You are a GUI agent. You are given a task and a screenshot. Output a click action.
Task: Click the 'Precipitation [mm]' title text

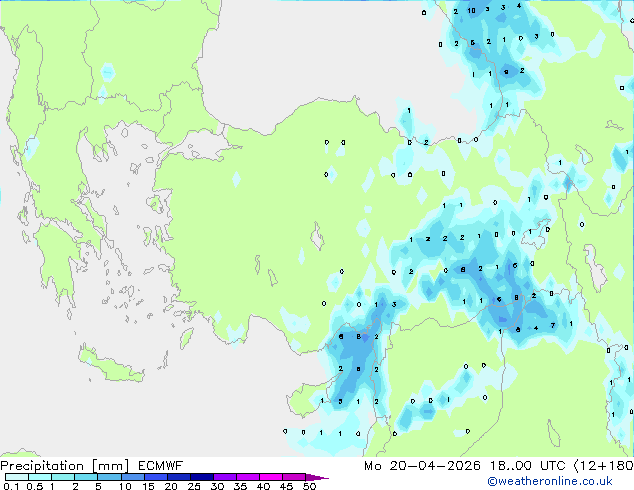64,466
